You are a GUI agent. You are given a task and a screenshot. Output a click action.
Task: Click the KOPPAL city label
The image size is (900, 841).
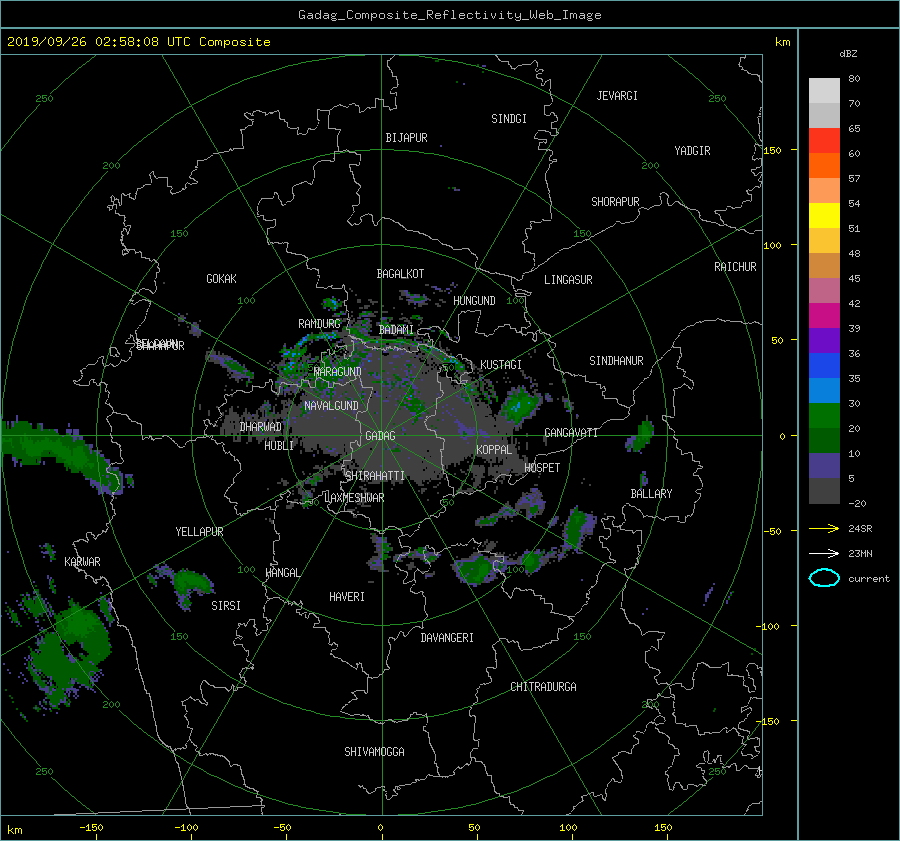tap(494, 450)
